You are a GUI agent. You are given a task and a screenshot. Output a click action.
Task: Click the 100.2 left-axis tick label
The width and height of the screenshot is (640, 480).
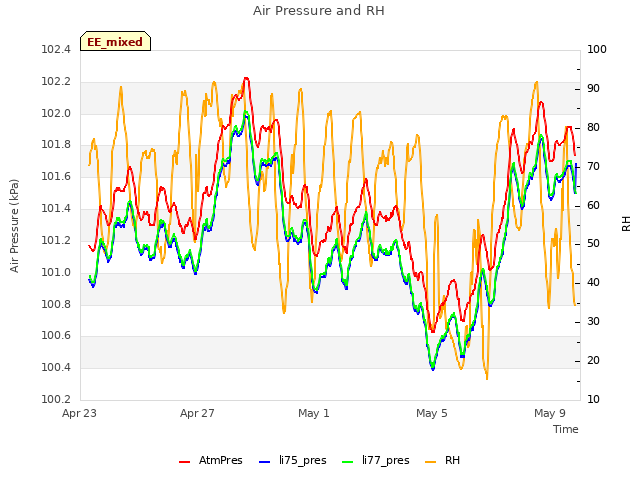pos(56,399)
